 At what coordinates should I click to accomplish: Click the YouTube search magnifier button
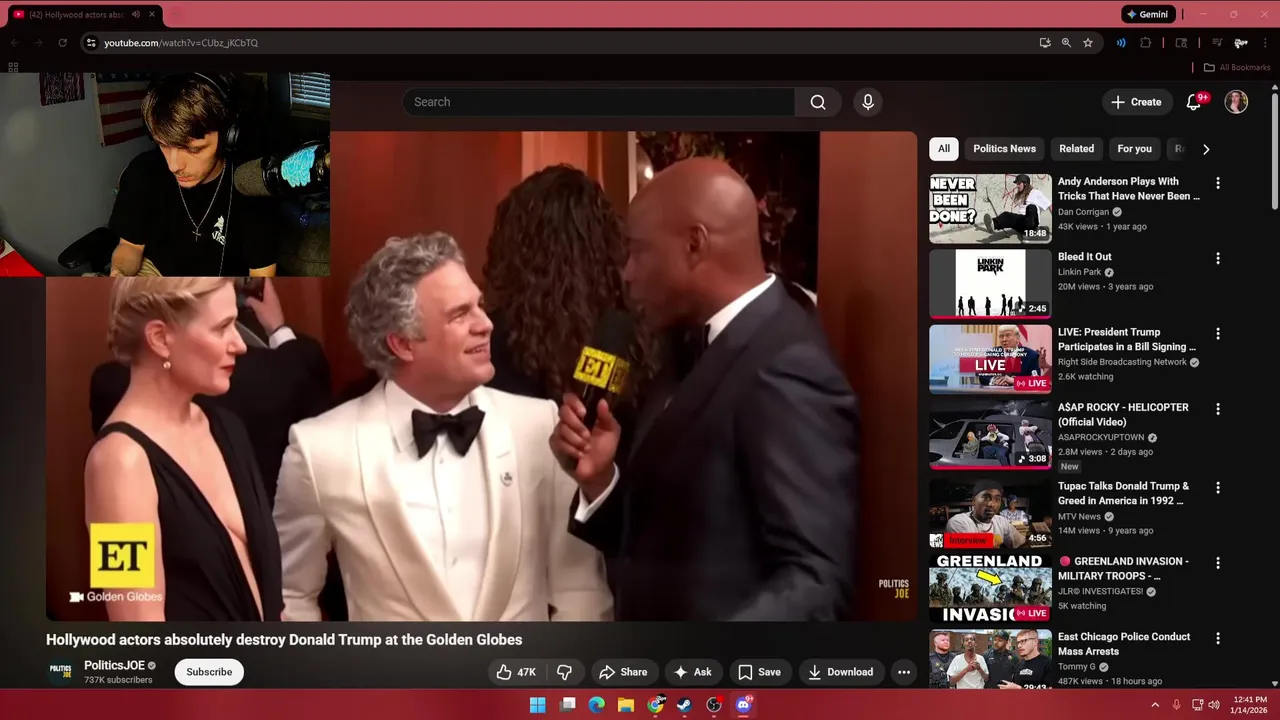tap(818, 102)
